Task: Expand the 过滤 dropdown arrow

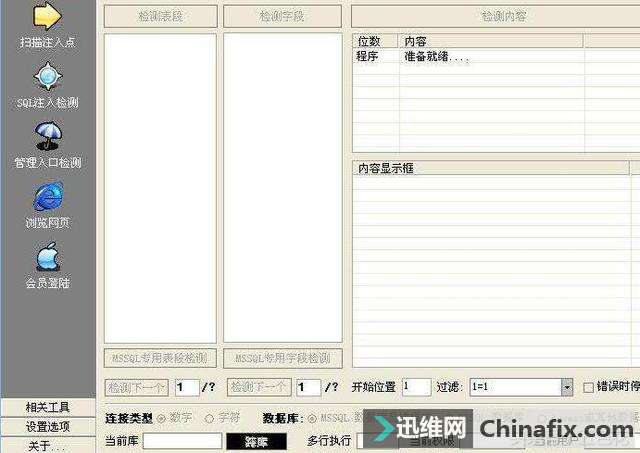Action: point(566,387)
